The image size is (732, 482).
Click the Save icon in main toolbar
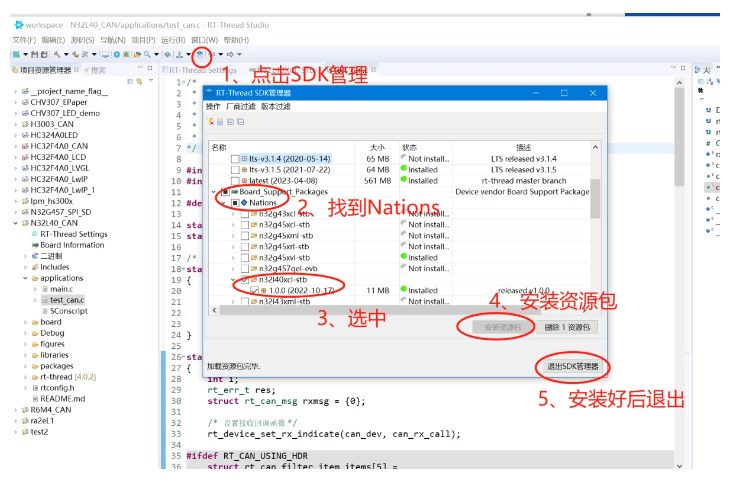[35, 55]
